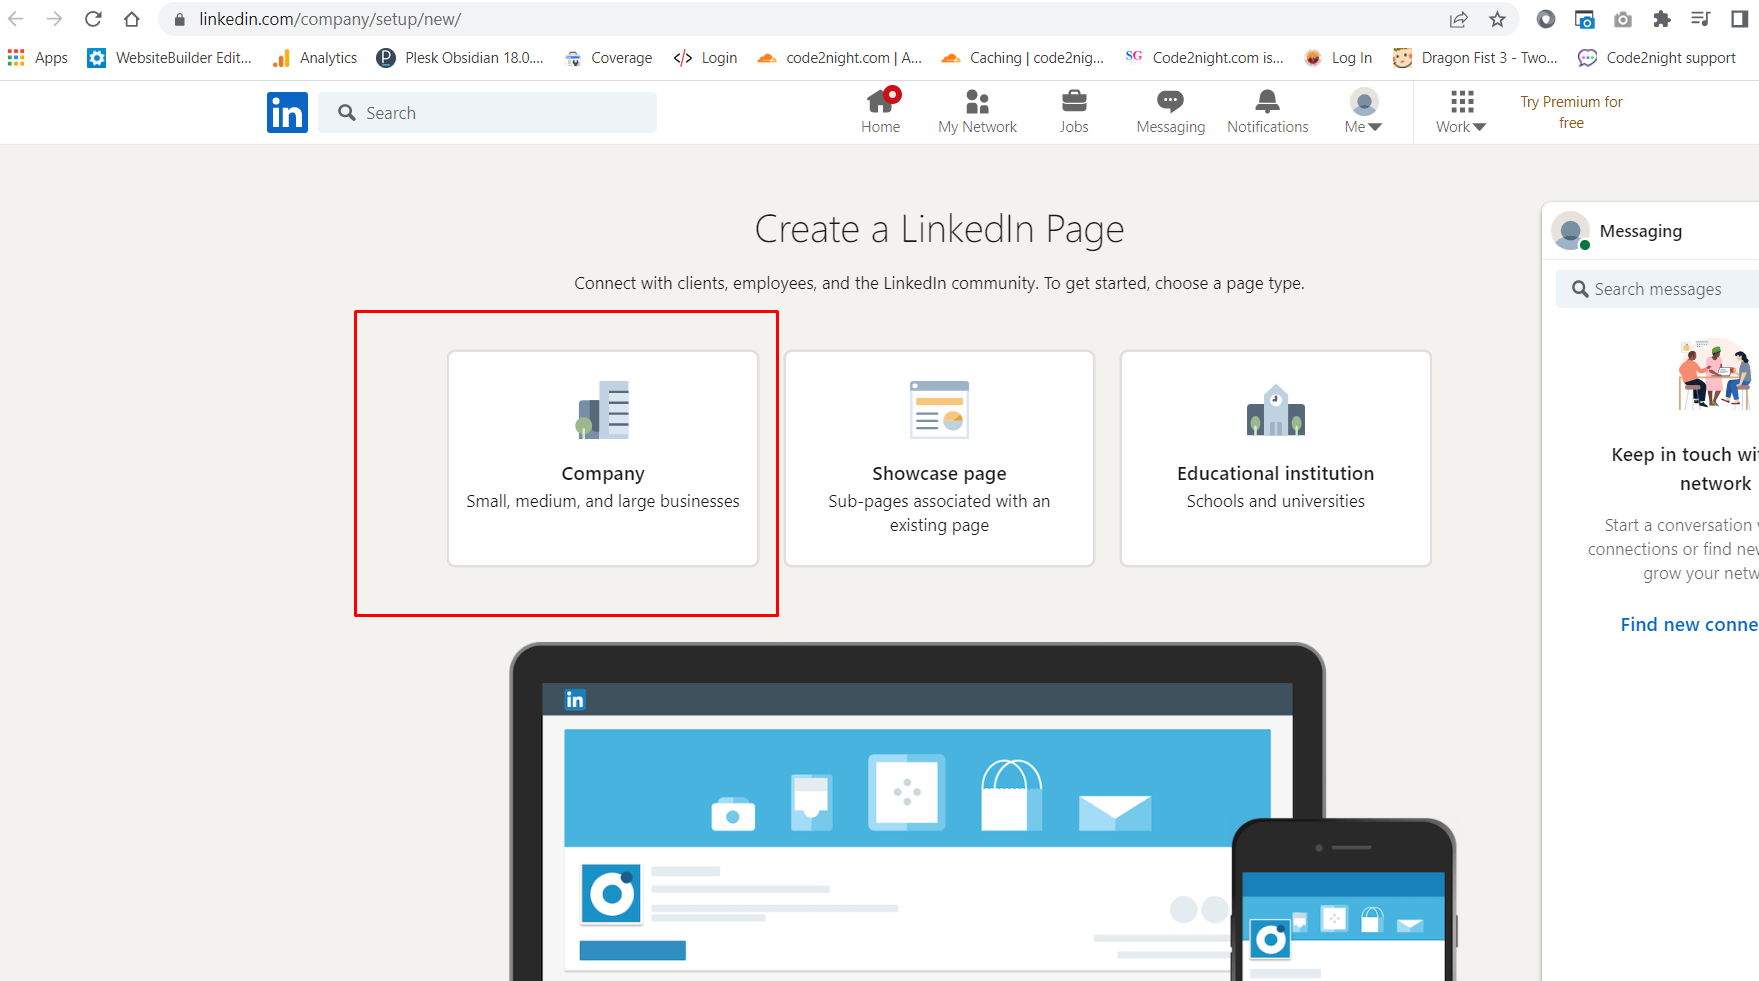
Task: Open the Apps bookmarks shortcut
Action: pyautogui.click(x=37, y=58)
